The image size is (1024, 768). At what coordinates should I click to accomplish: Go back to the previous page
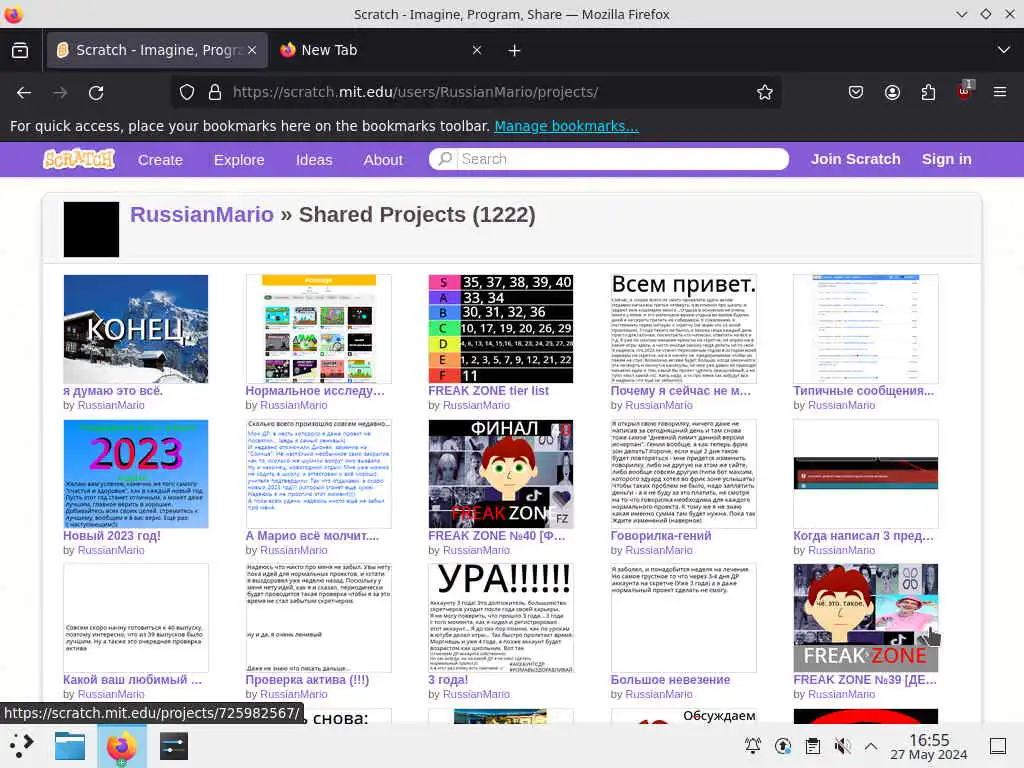[24, 93]
